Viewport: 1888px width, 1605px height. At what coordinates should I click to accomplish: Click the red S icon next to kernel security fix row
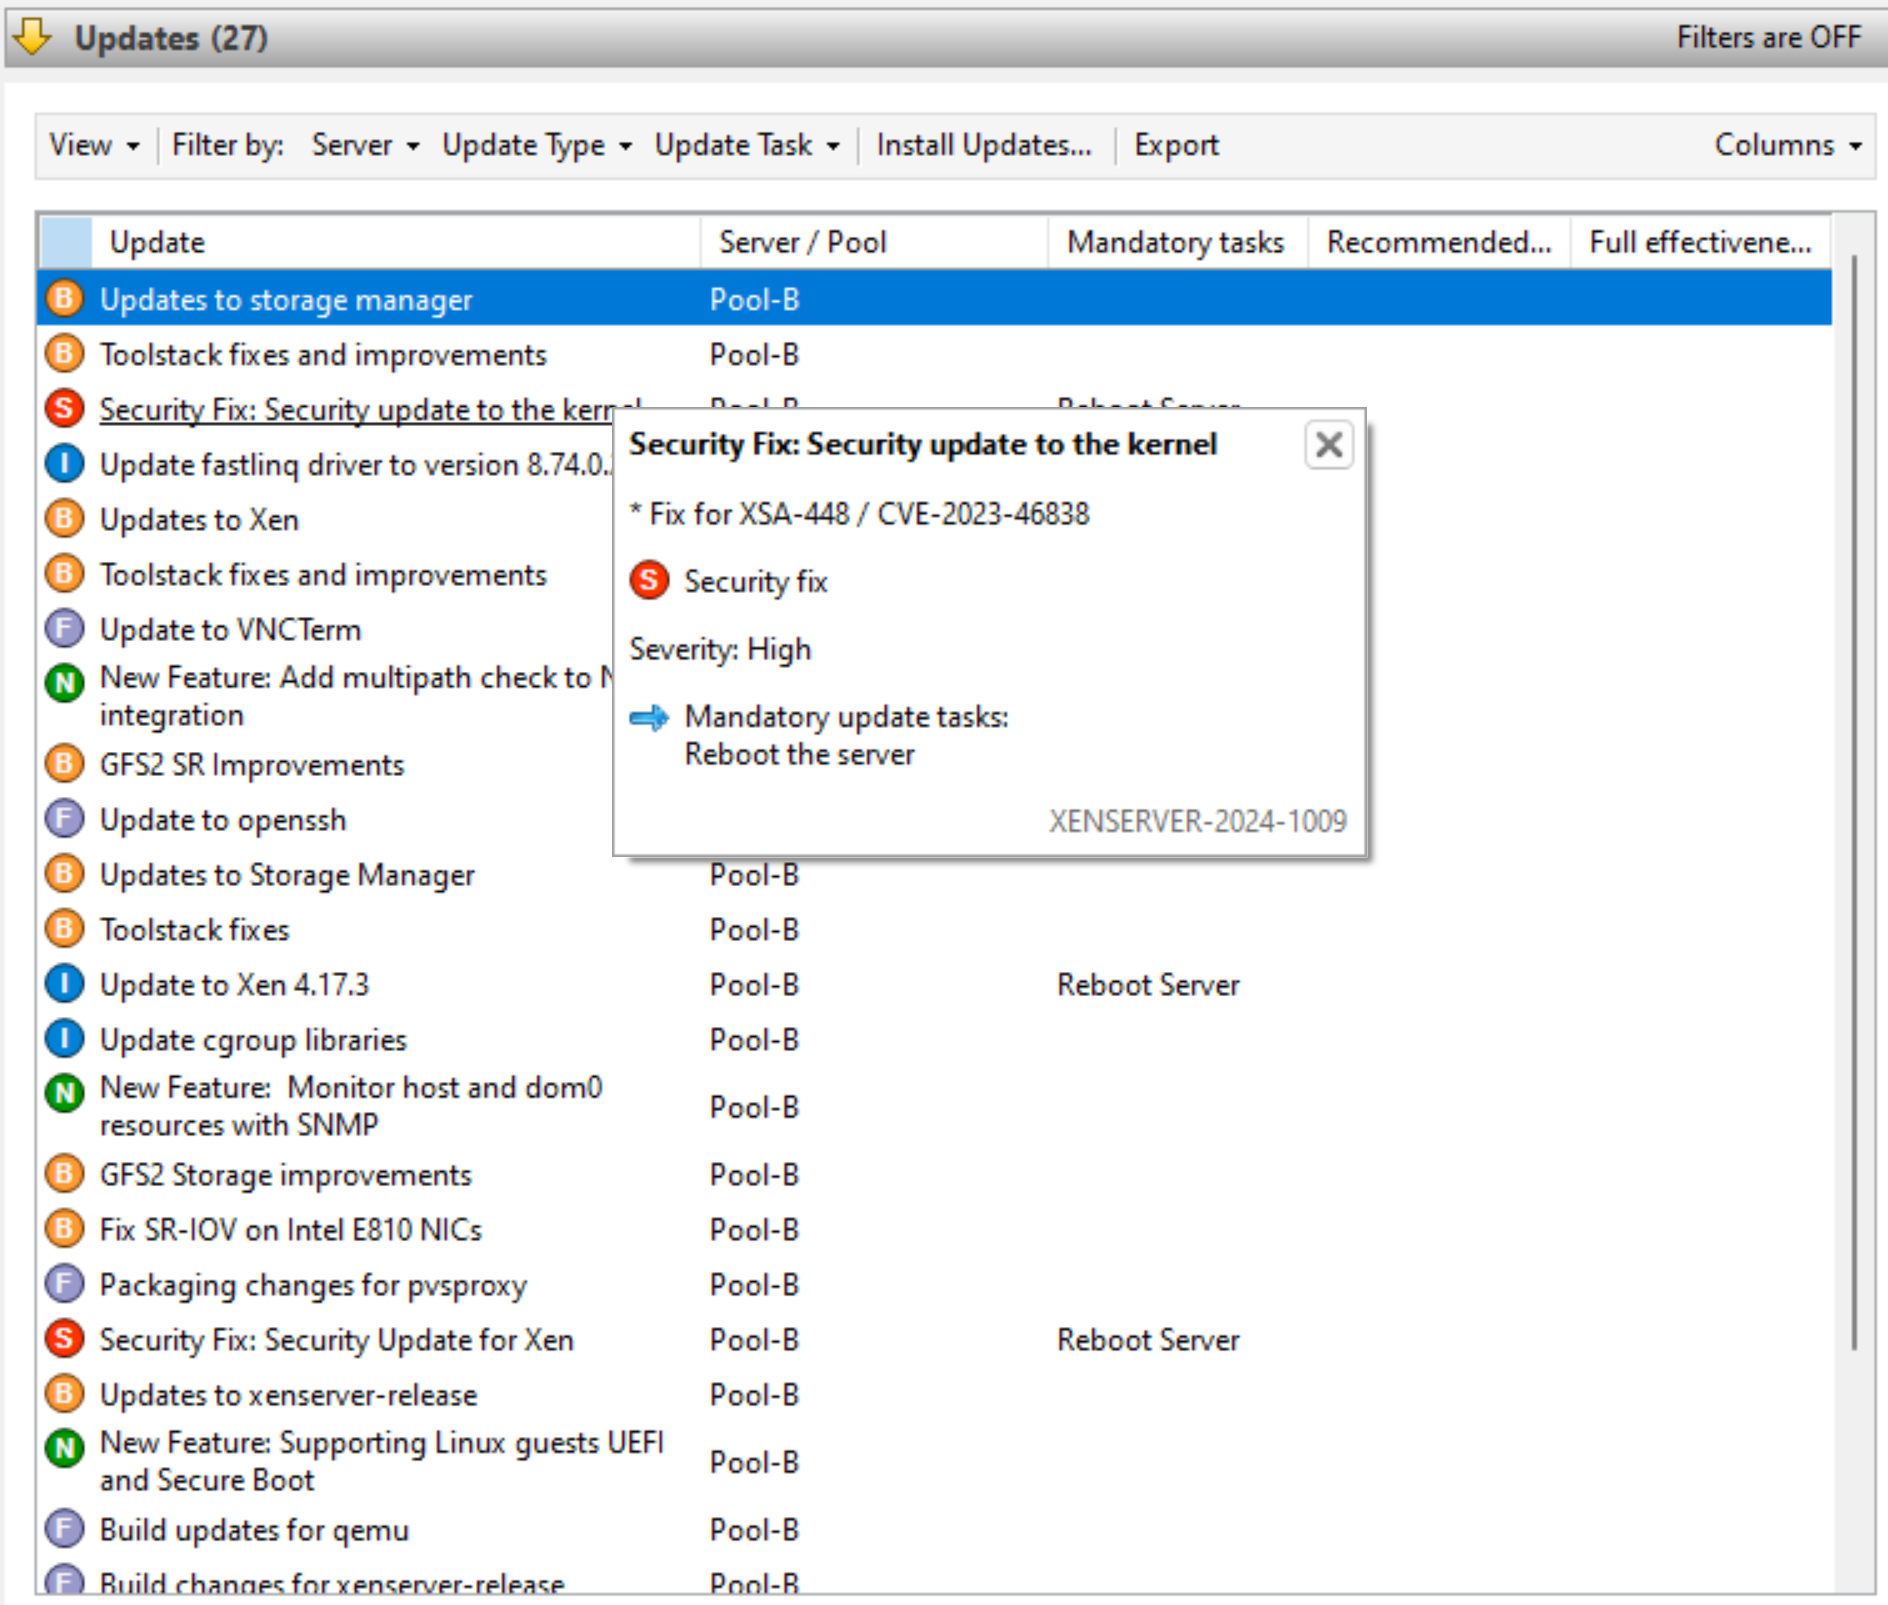[64, 408]
